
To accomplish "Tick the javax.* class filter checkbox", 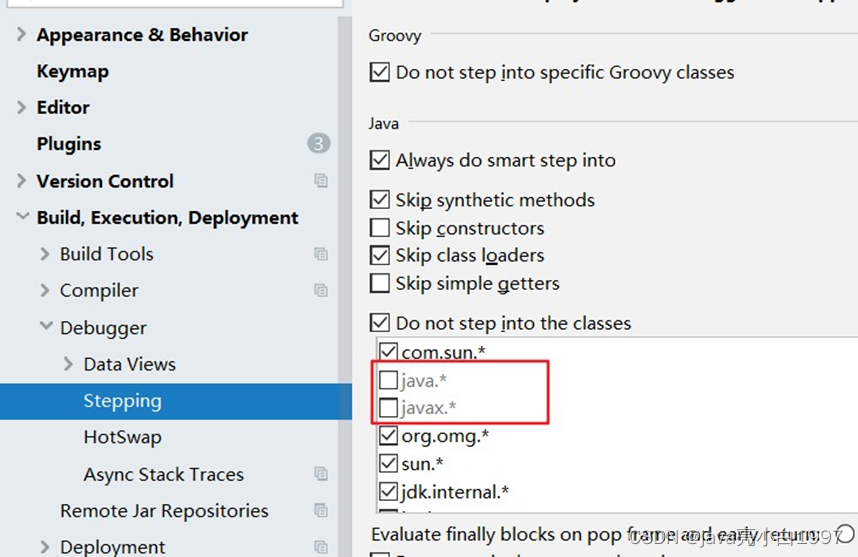I will coord(388,408).
